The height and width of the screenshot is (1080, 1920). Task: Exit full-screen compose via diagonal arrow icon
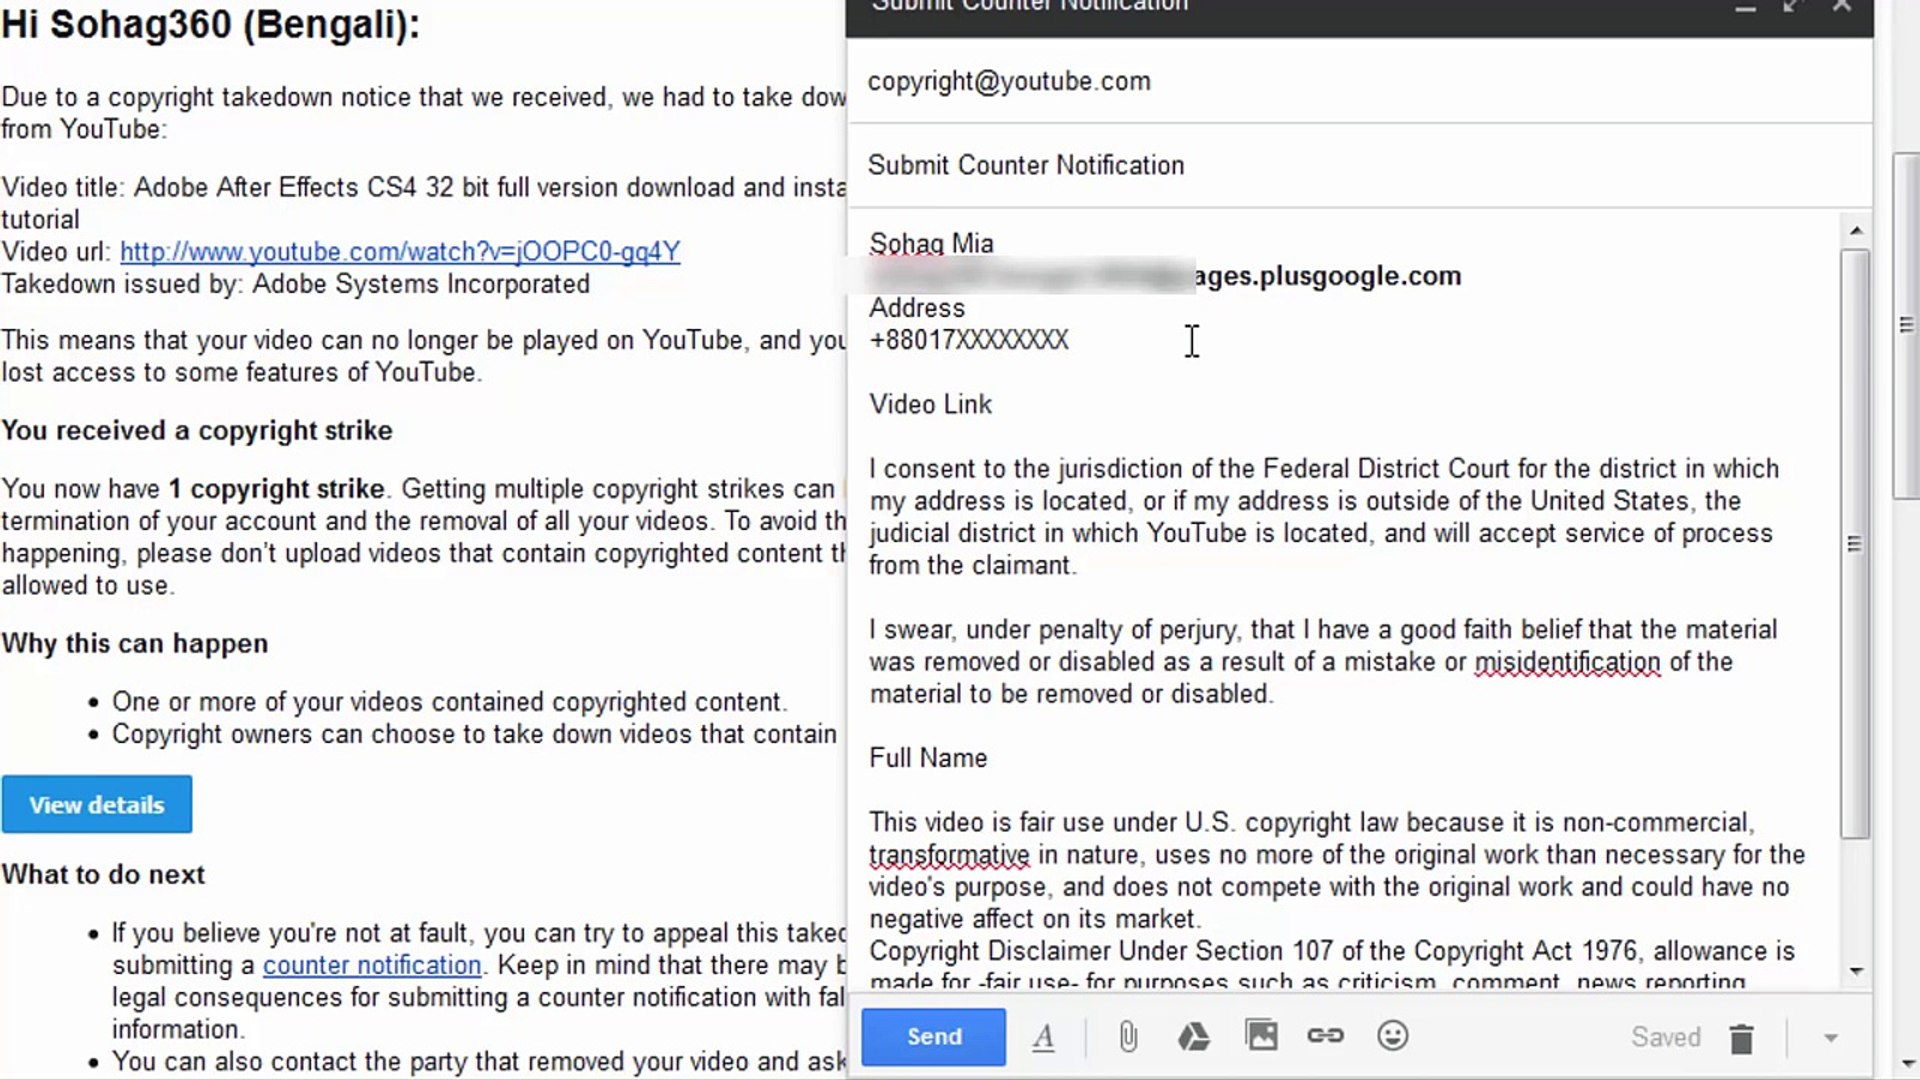pyautogui.click(x=1791, y=6)
